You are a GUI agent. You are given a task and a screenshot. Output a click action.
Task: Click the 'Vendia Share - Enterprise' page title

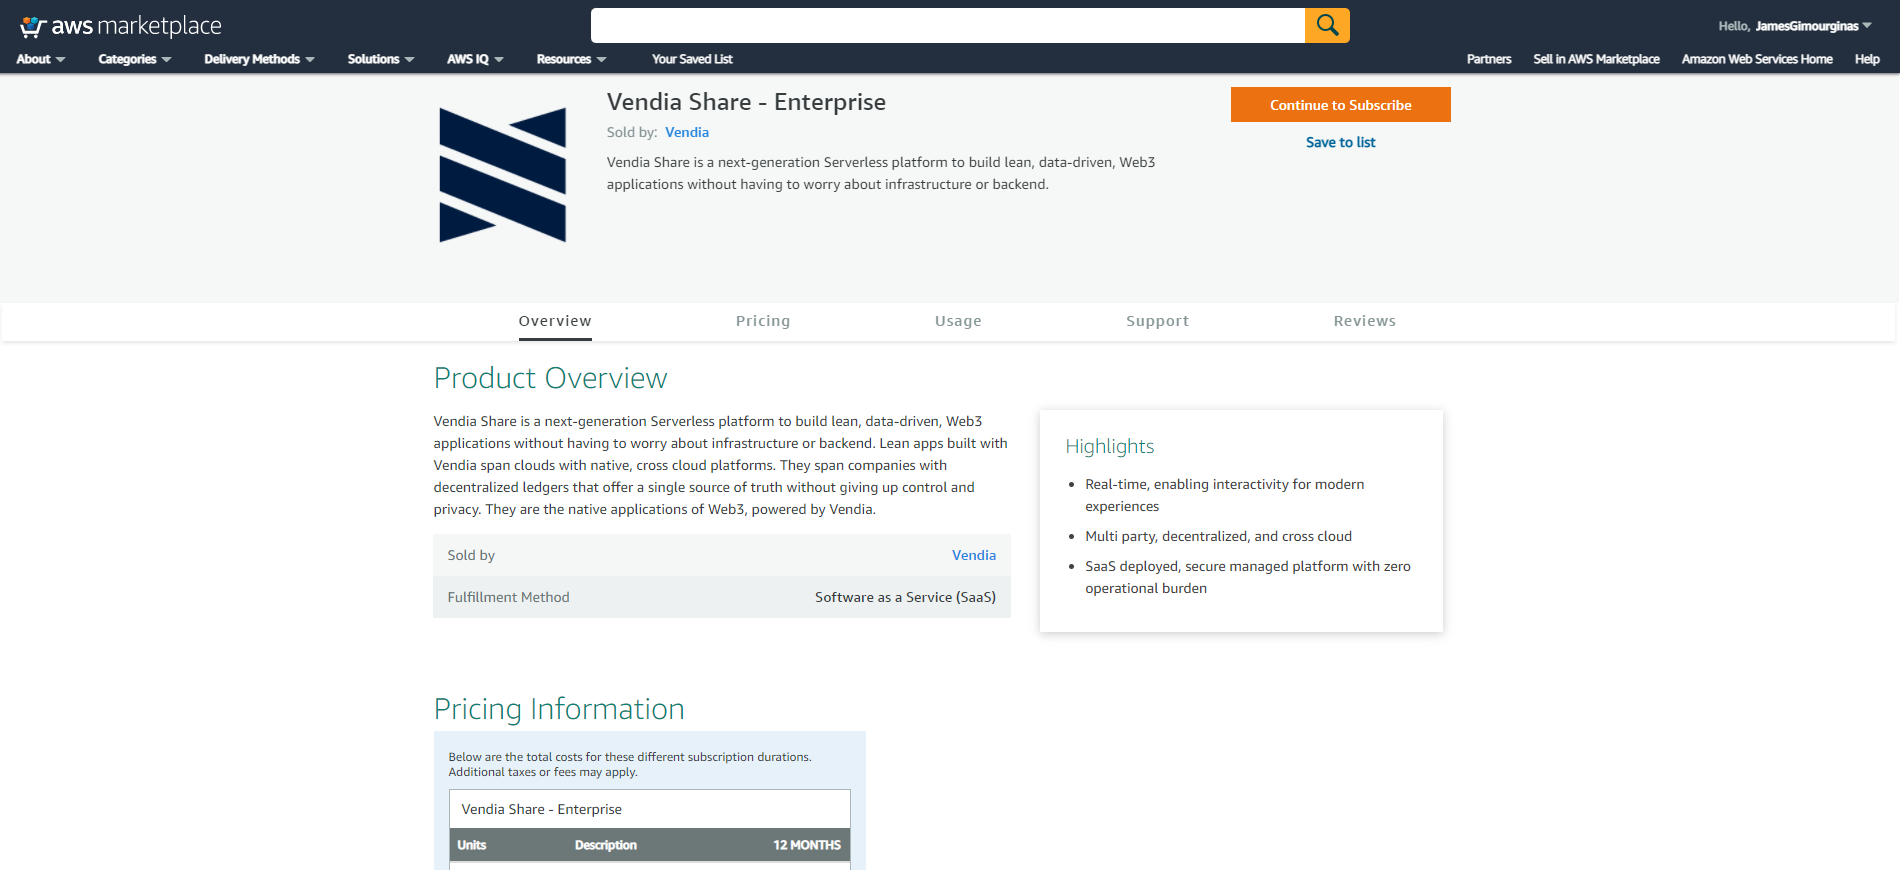pos(746,102)
